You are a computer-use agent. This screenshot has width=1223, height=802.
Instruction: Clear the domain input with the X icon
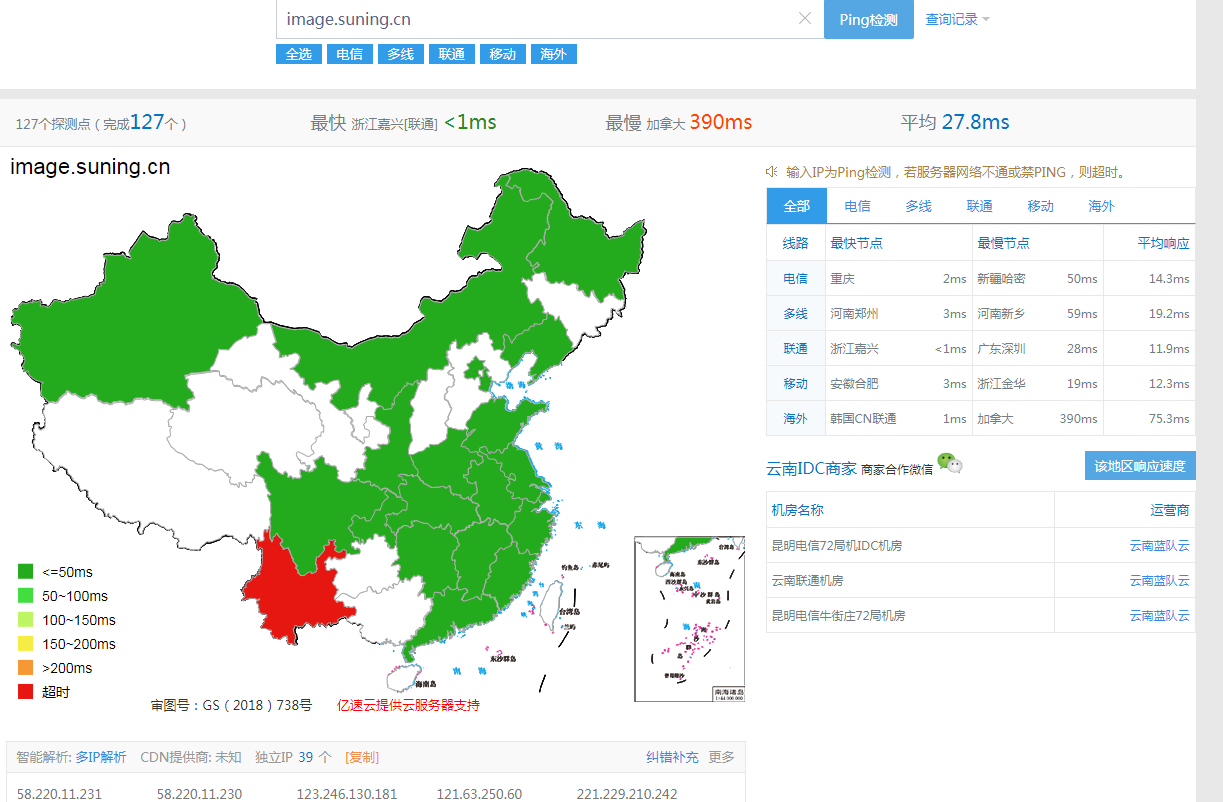click(805, 19)
